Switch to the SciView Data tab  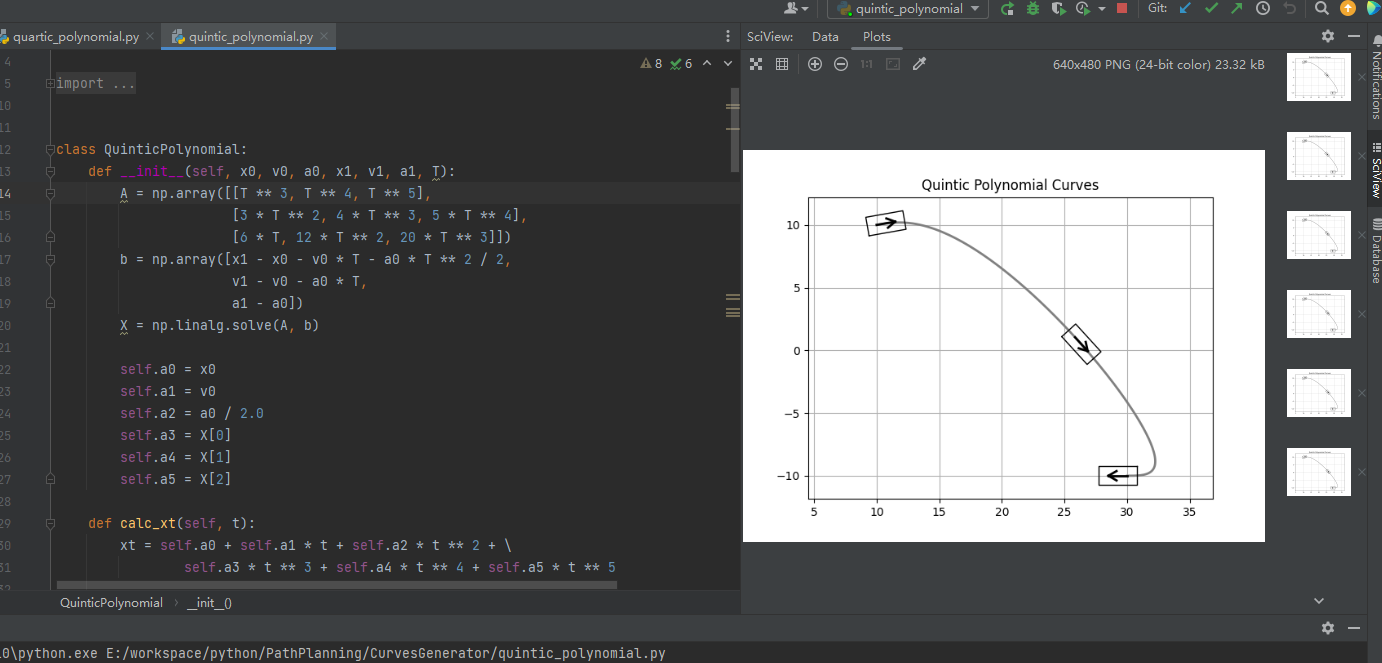coord(825,37)
